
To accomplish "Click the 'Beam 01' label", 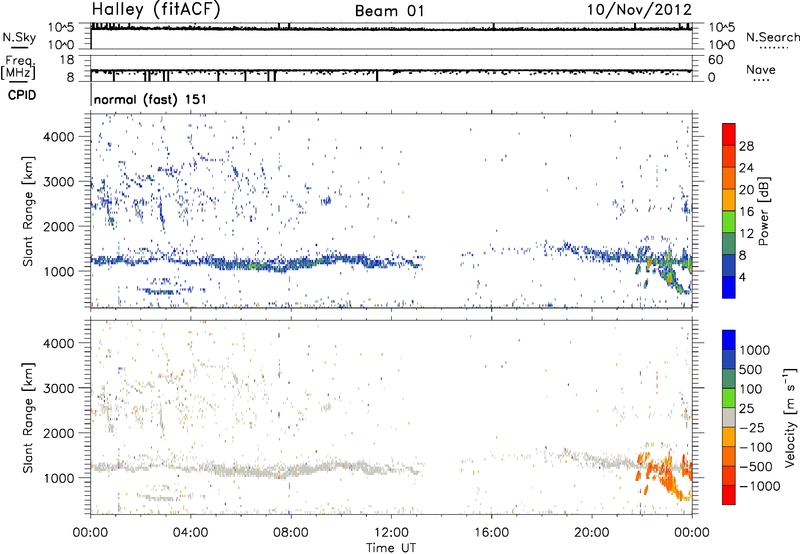I will click(389, 11).
